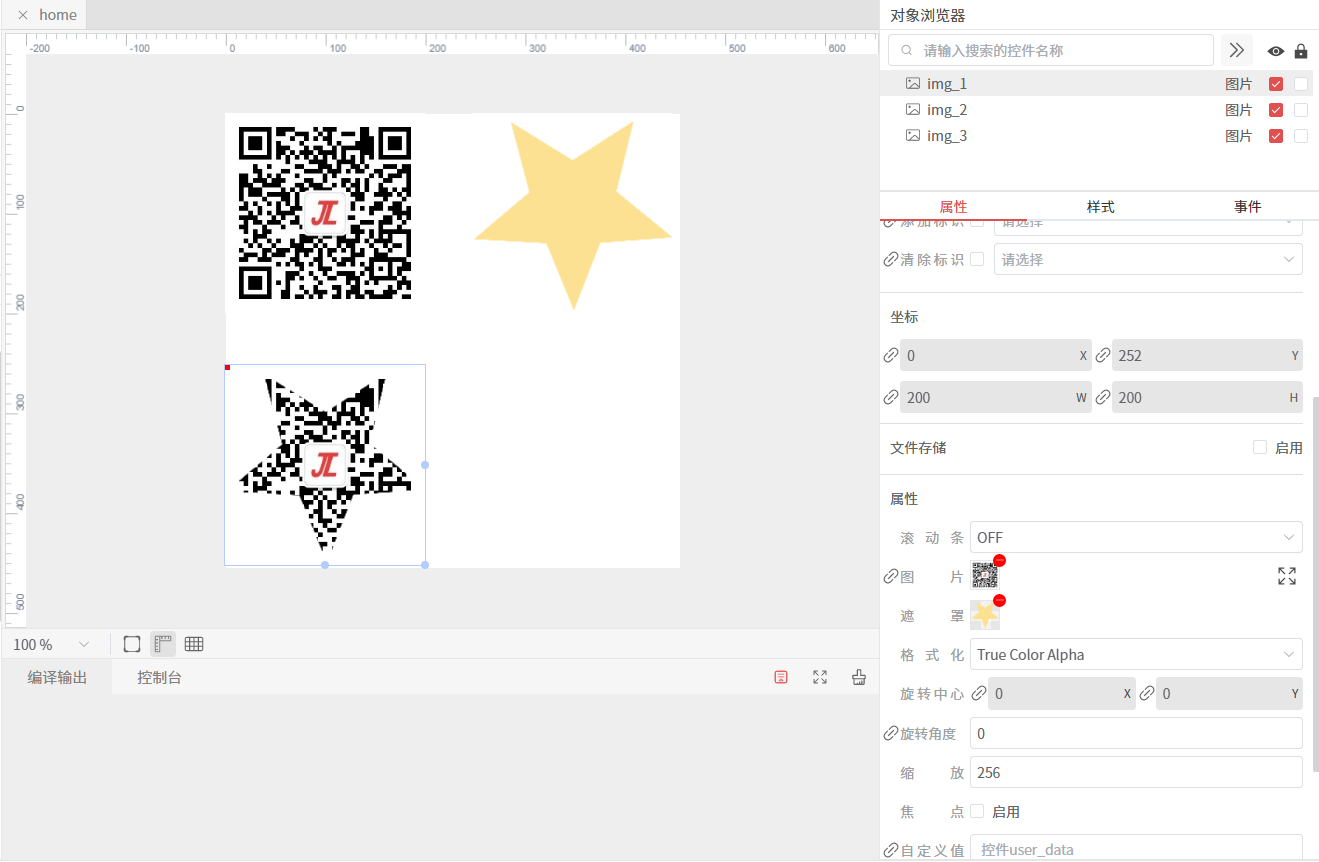The image size is (1319, 862).
Task: Uncheck visibility checkbox for img_2
Action: point(1276,110)
